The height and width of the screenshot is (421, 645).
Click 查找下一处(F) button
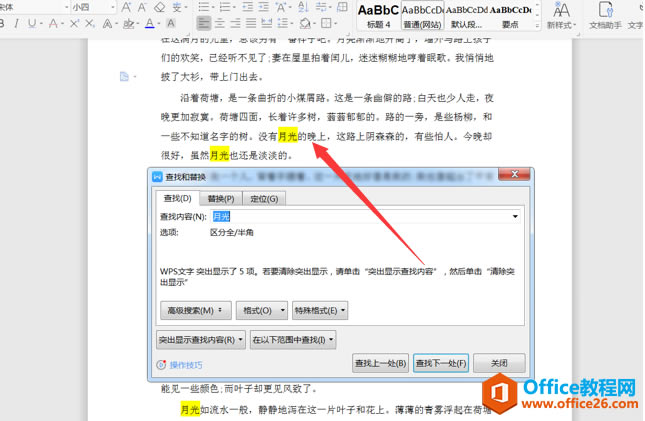(x=441, y=363)
